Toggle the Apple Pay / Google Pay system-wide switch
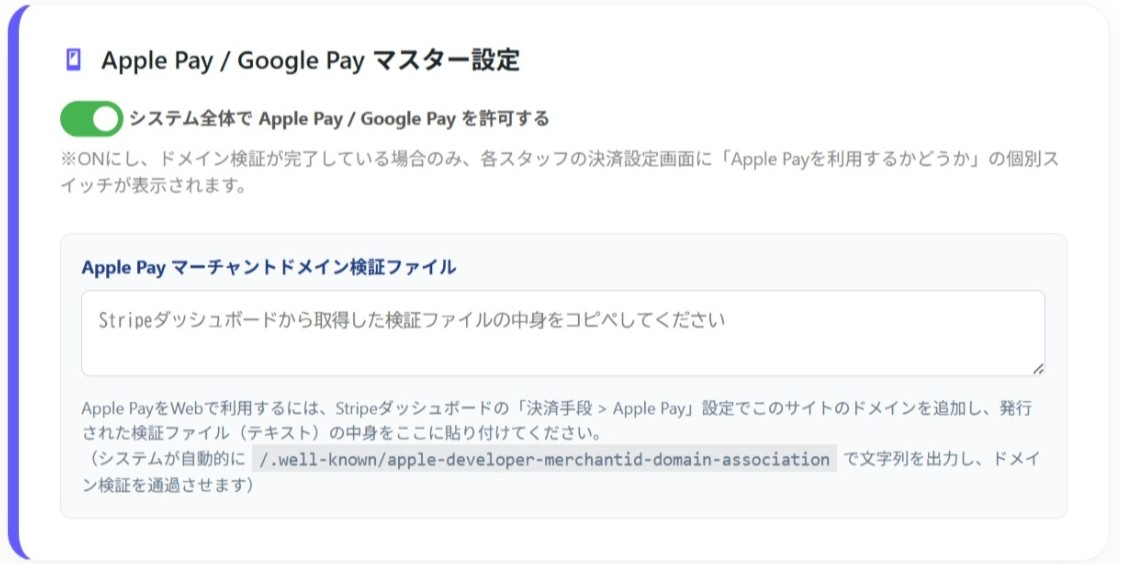The image size is (1121, 564). [x=92, y=119]
